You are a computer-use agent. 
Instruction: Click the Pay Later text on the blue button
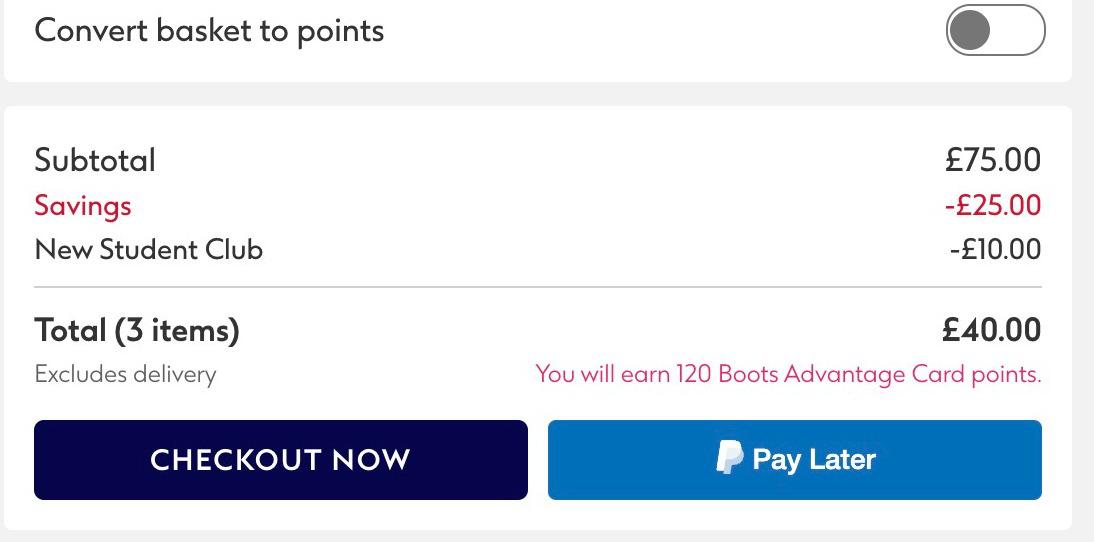point(814,460)
